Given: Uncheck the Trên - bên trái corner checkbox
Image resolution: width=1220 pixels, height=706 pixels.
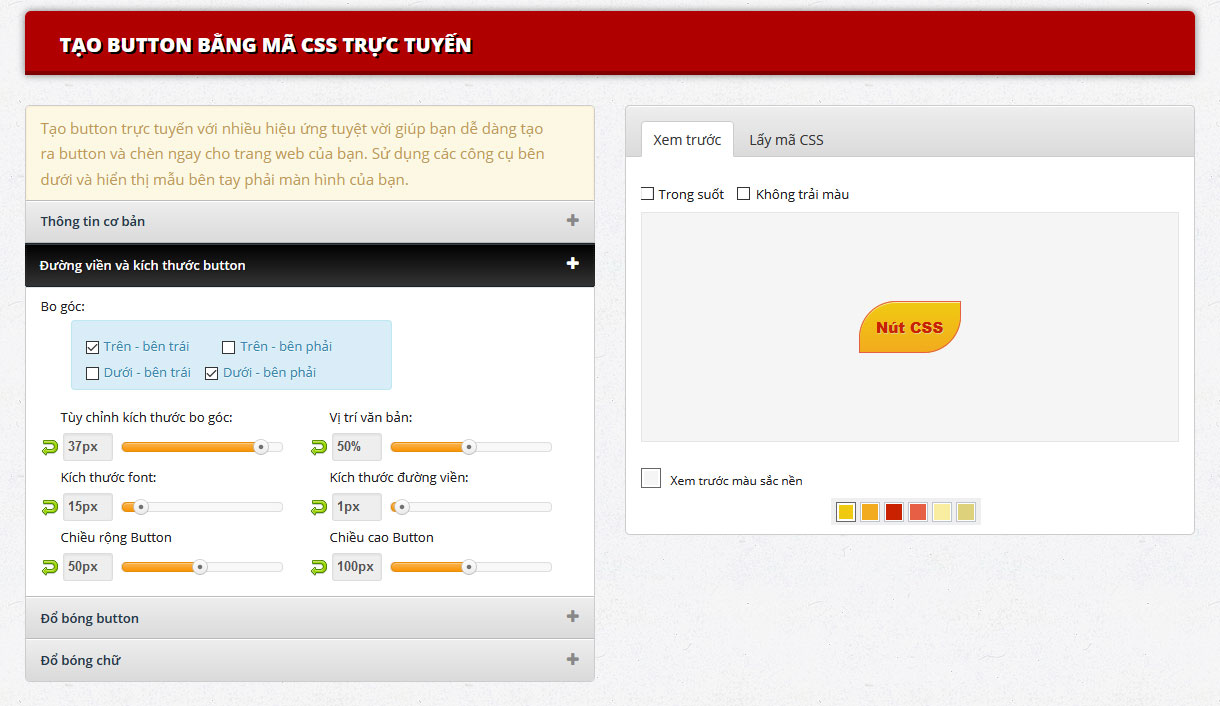Looking at the screenshot, I should click(x=93, y=347).
